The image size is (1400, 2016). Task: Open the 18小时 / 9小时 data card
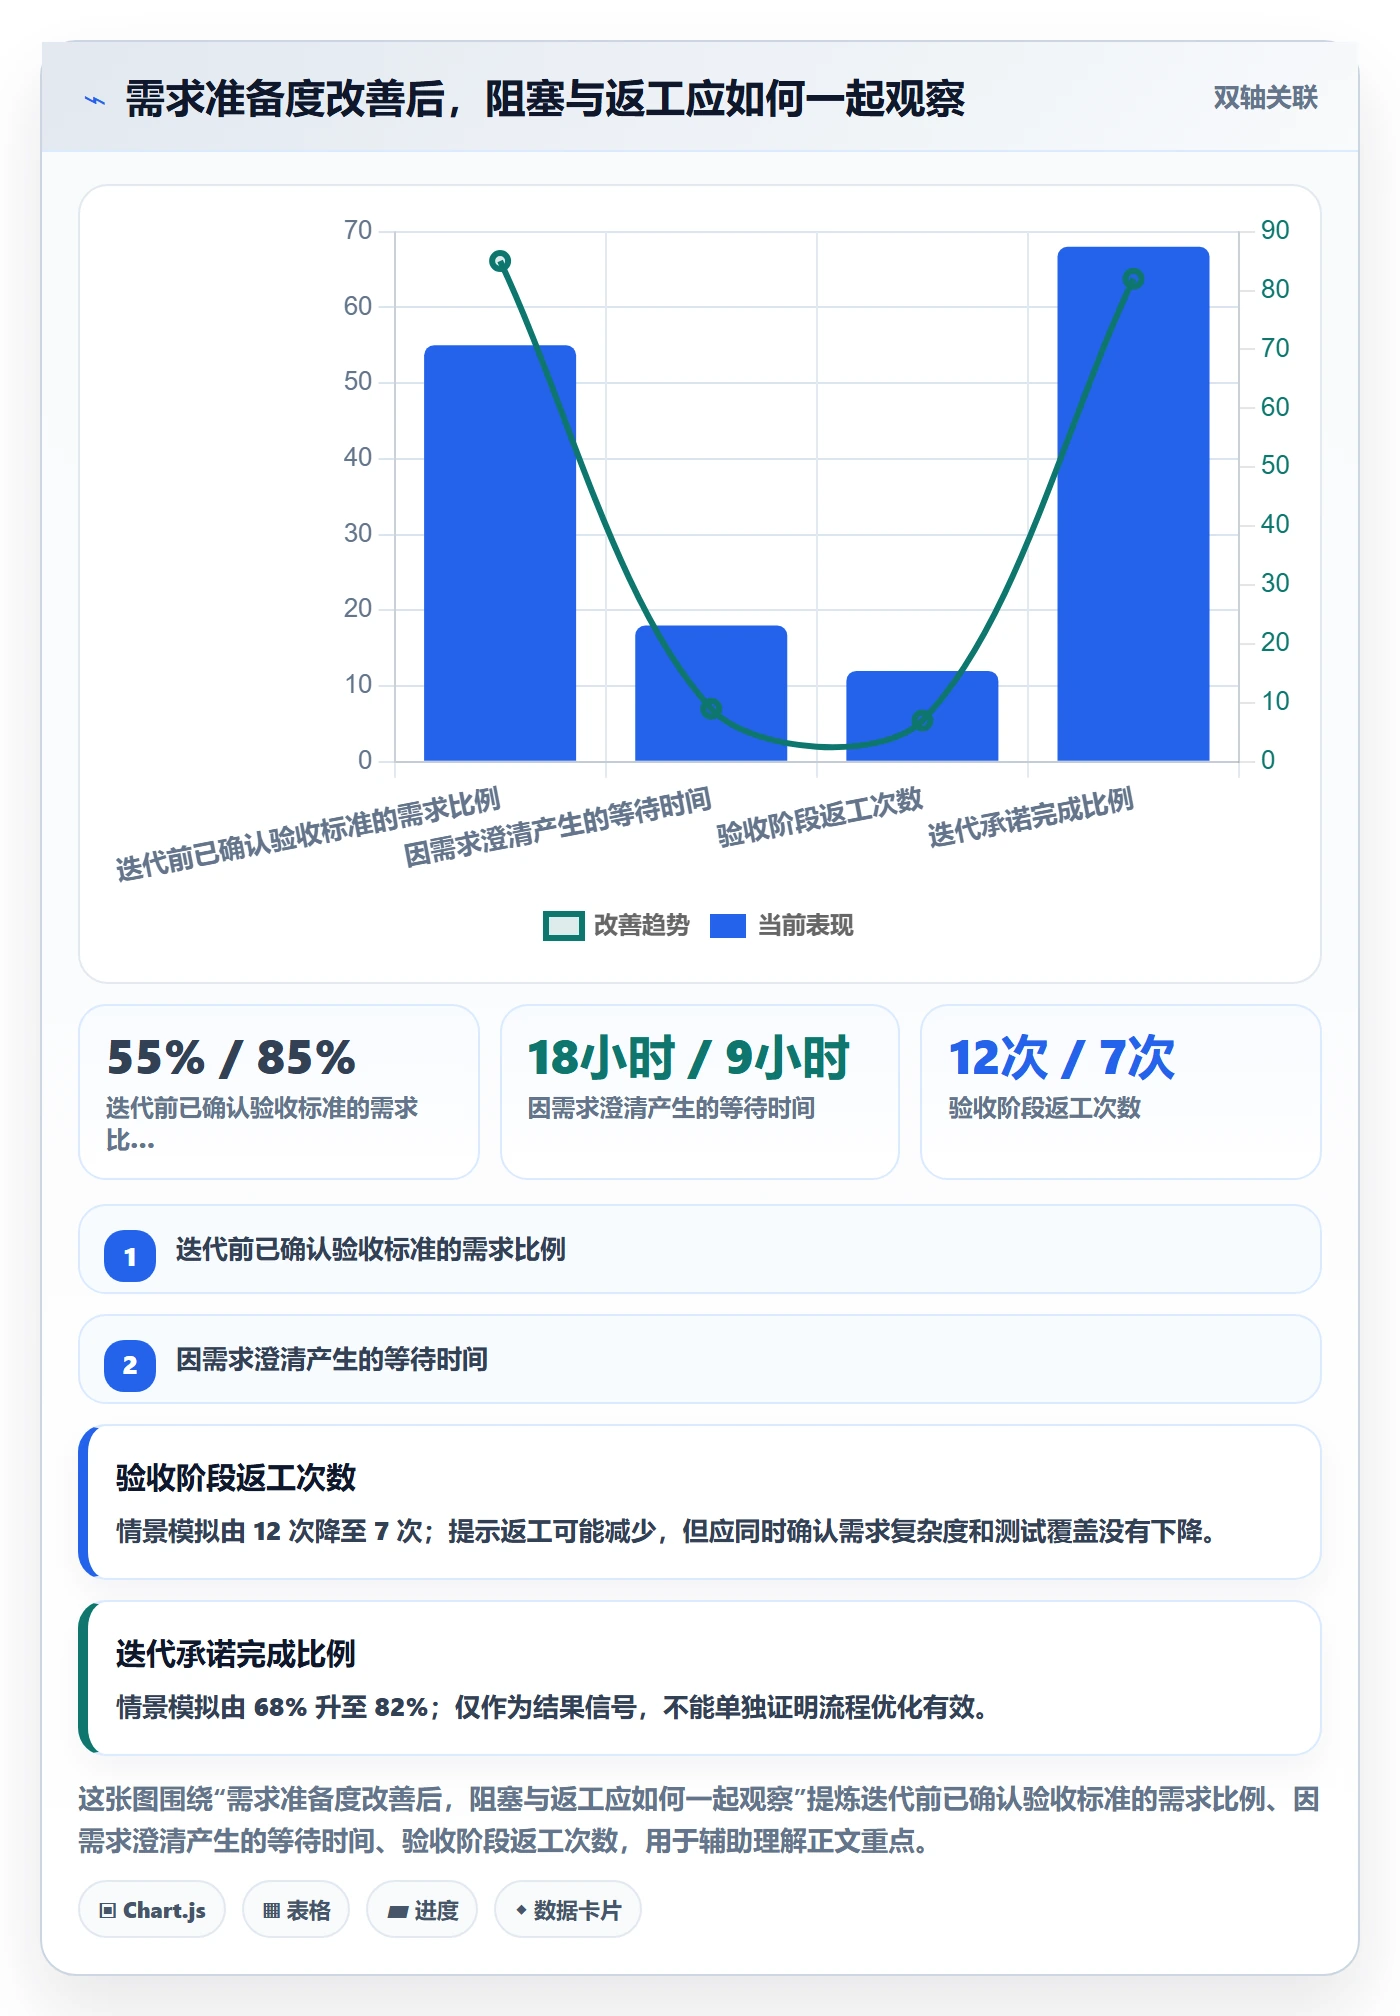click(x=700, y=1092)
